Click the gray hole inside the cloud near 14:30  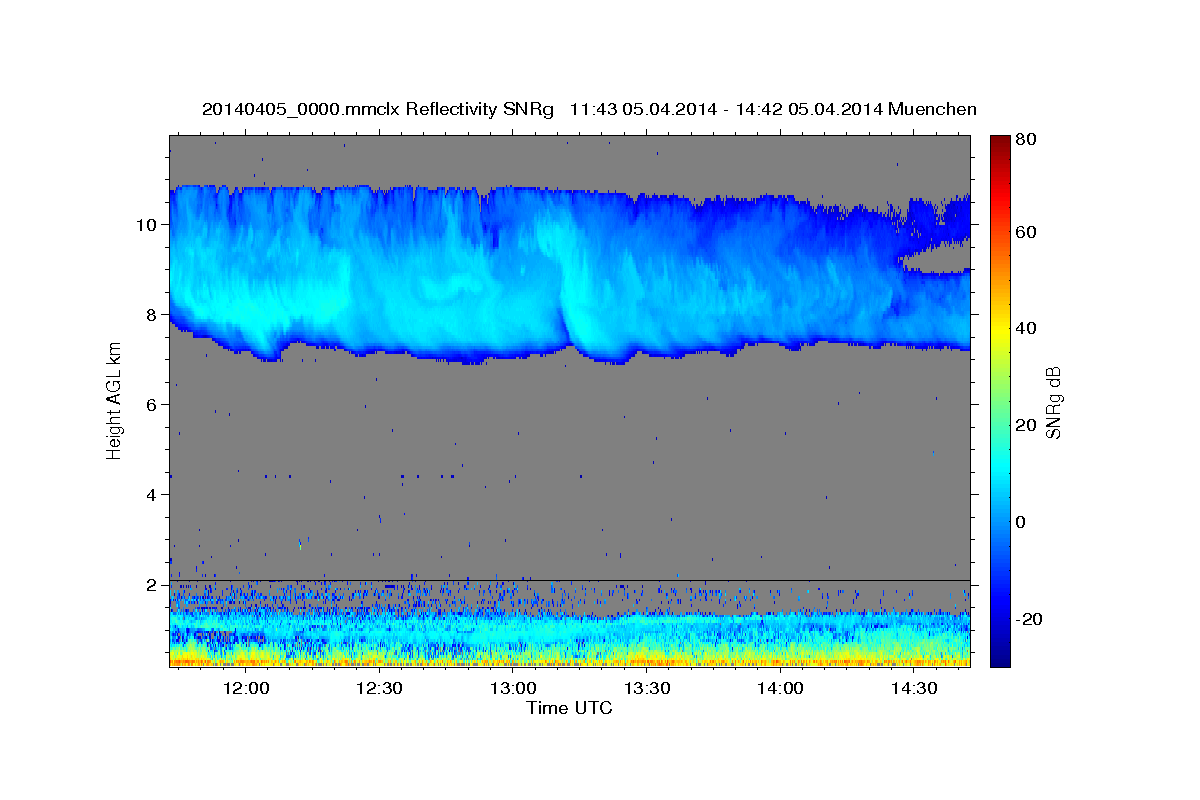tap(938, 260)
